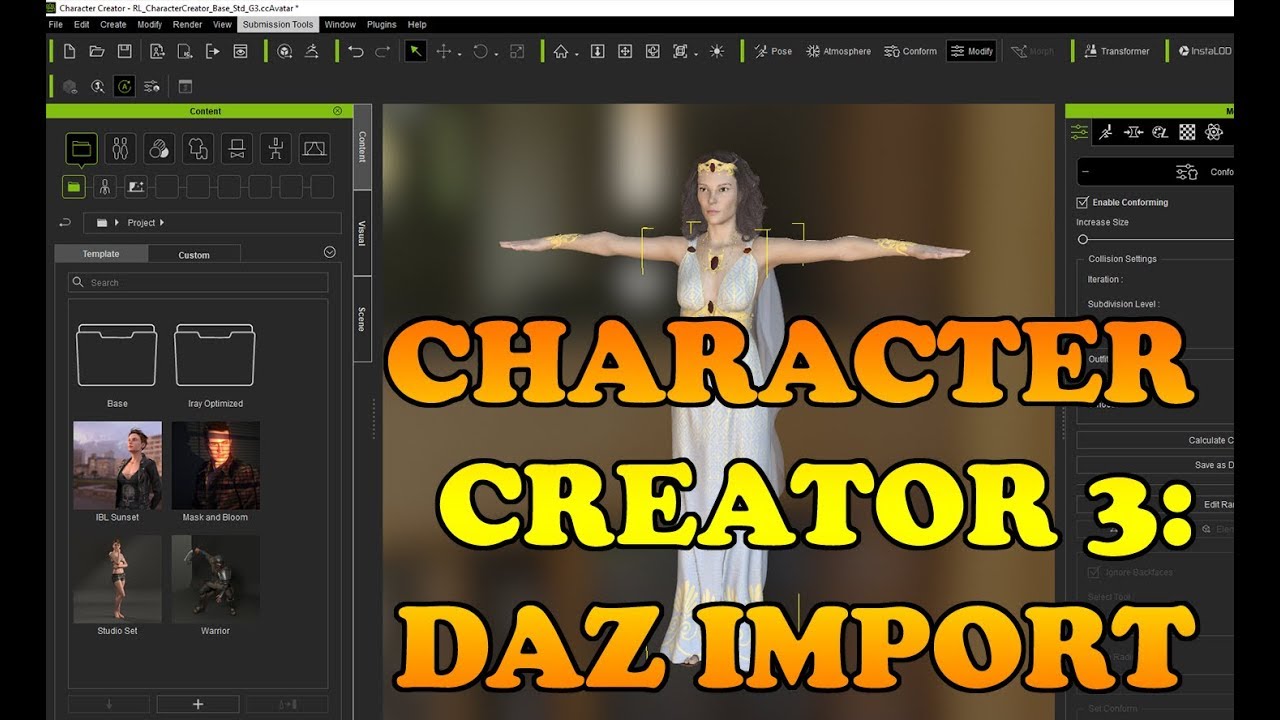Click the Open Project folder icon
This screenshot has height=720, width=1280.
point(97,51)
